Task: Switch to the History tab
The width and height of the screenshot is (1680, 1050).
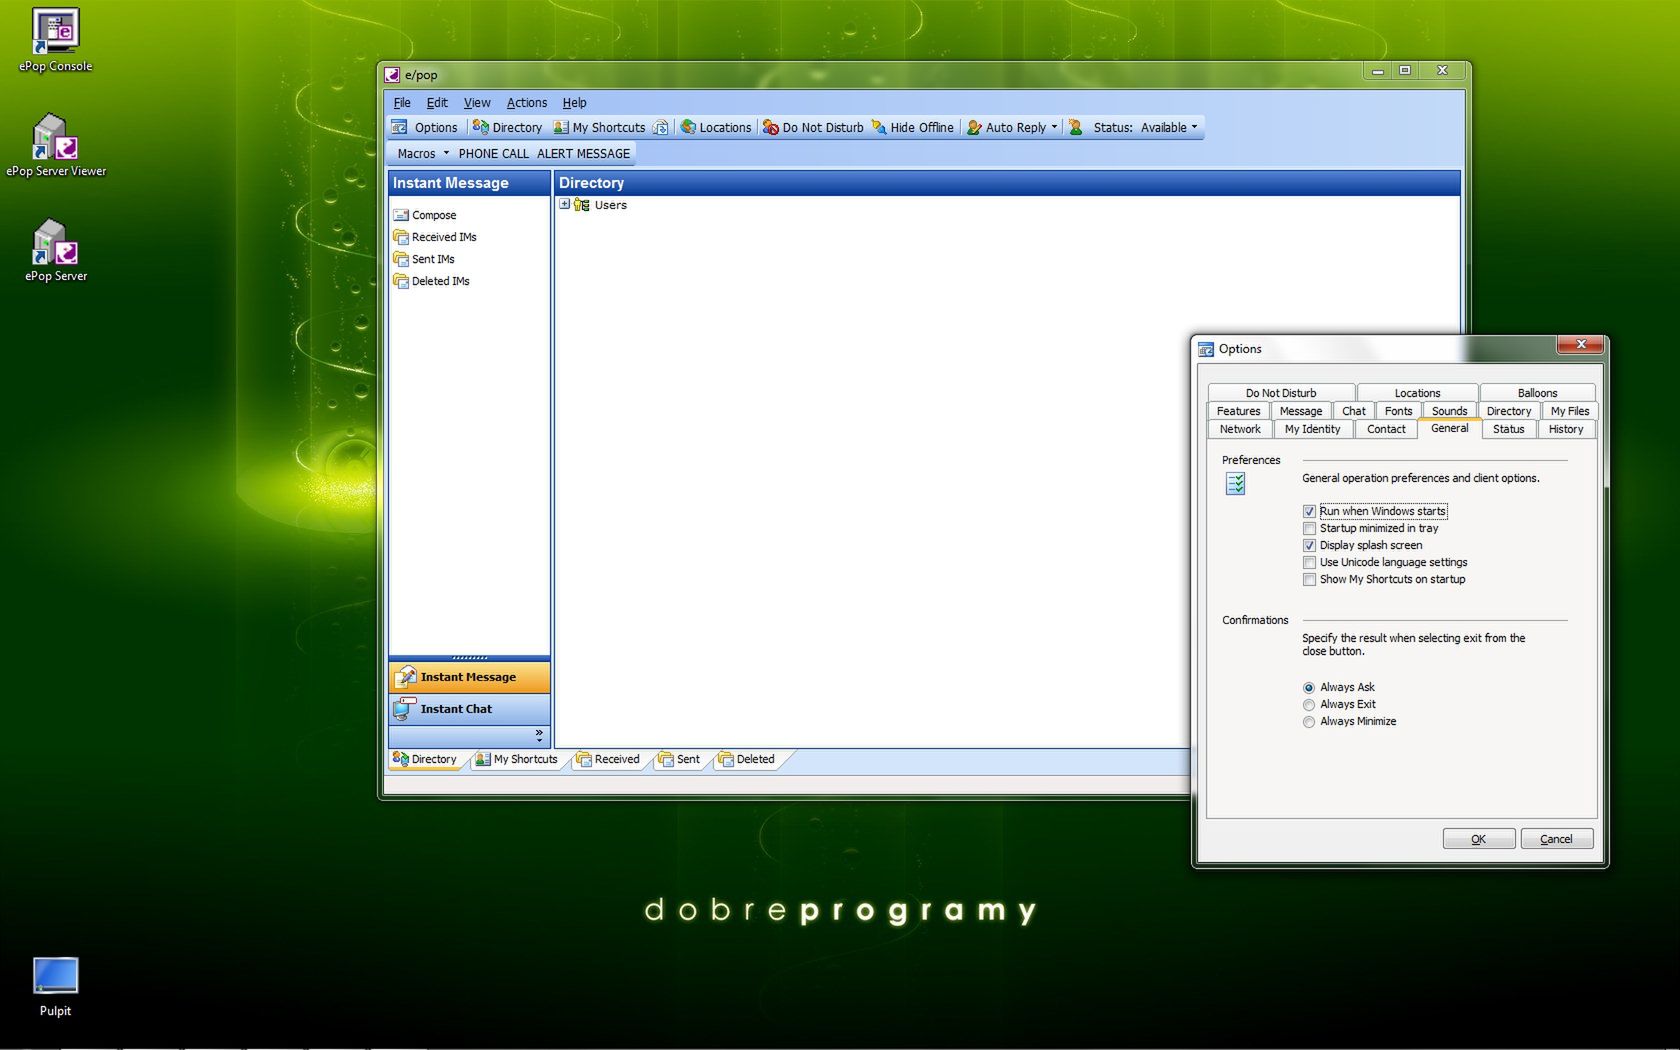Action: (x=1566, y=429)
